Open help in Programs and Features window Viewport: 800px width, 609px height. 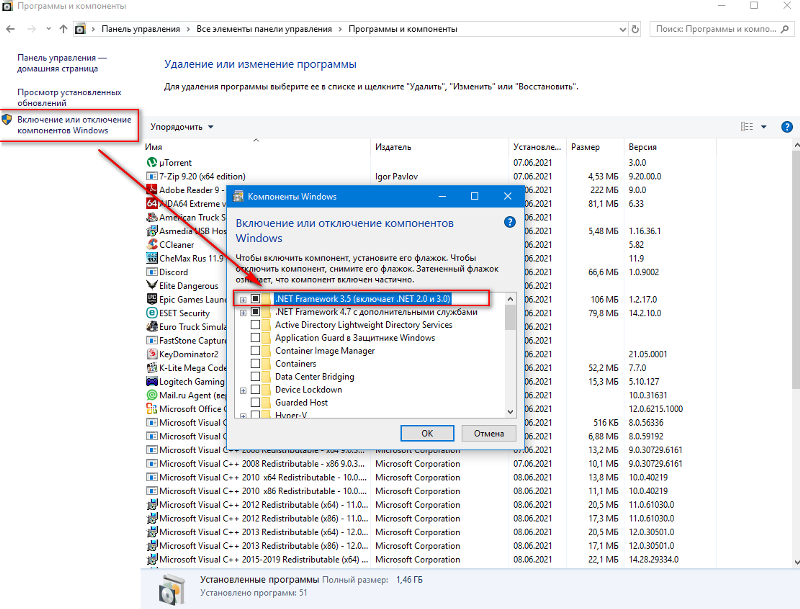coord(787,126)
